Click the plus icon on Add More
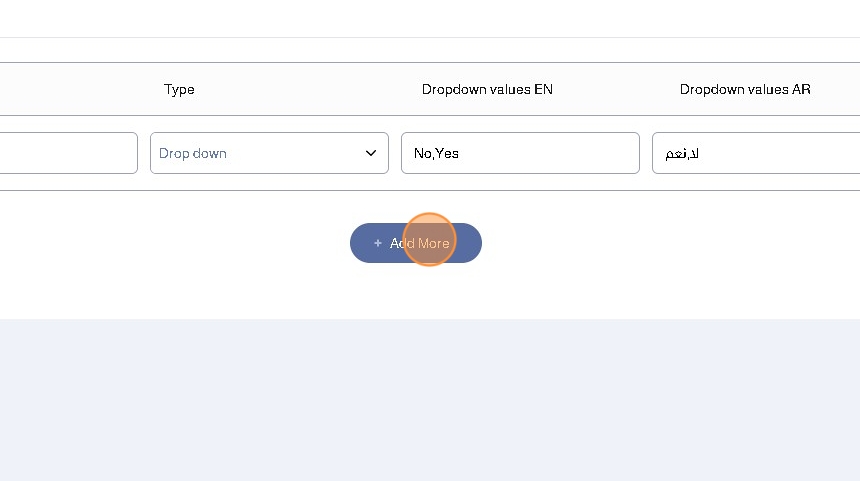This screenshot has height=481, width=860. click(x=378, y=243)
